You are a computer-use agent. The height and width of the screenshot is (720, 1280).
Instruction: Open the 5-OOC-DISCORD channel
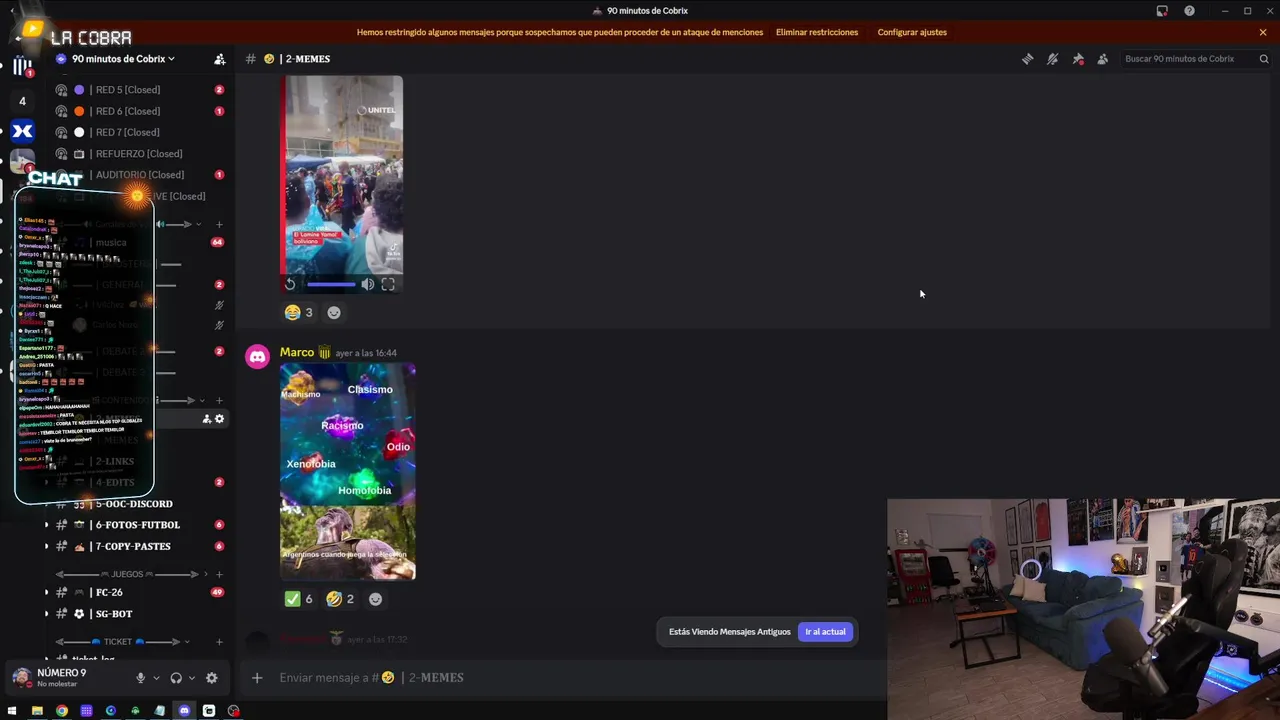140,504
